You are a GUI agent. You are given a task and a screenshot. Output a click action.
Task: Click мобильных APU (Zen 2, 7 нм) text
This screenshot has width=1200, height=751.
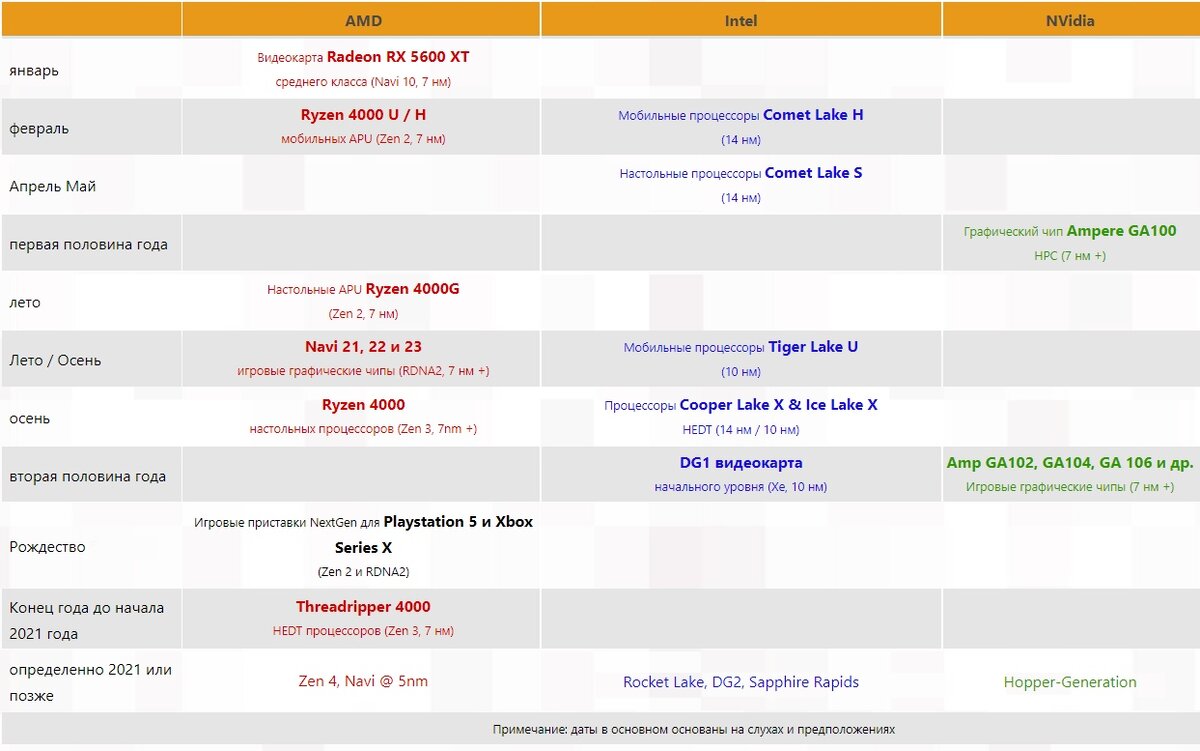pos(363,140)
